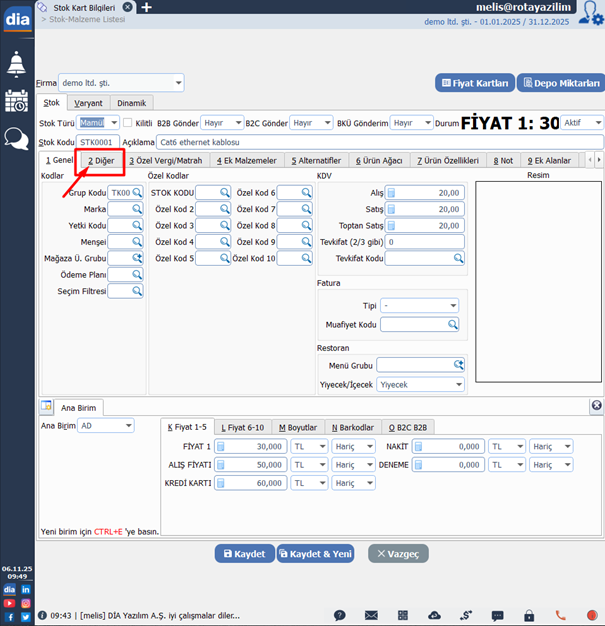Expand the Ana Birim AD dropdown
This screenshot has height=626, width=605.
(x=128, y=426)
